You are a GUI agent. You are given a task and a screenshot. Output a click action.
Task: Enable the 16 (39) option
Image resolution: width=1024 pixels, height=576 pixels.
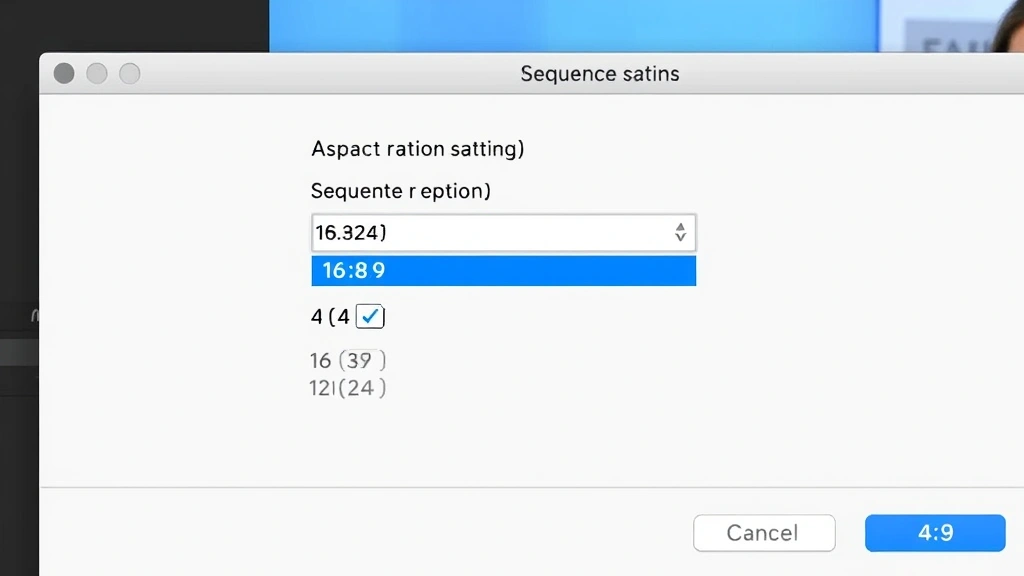point(348,360)
